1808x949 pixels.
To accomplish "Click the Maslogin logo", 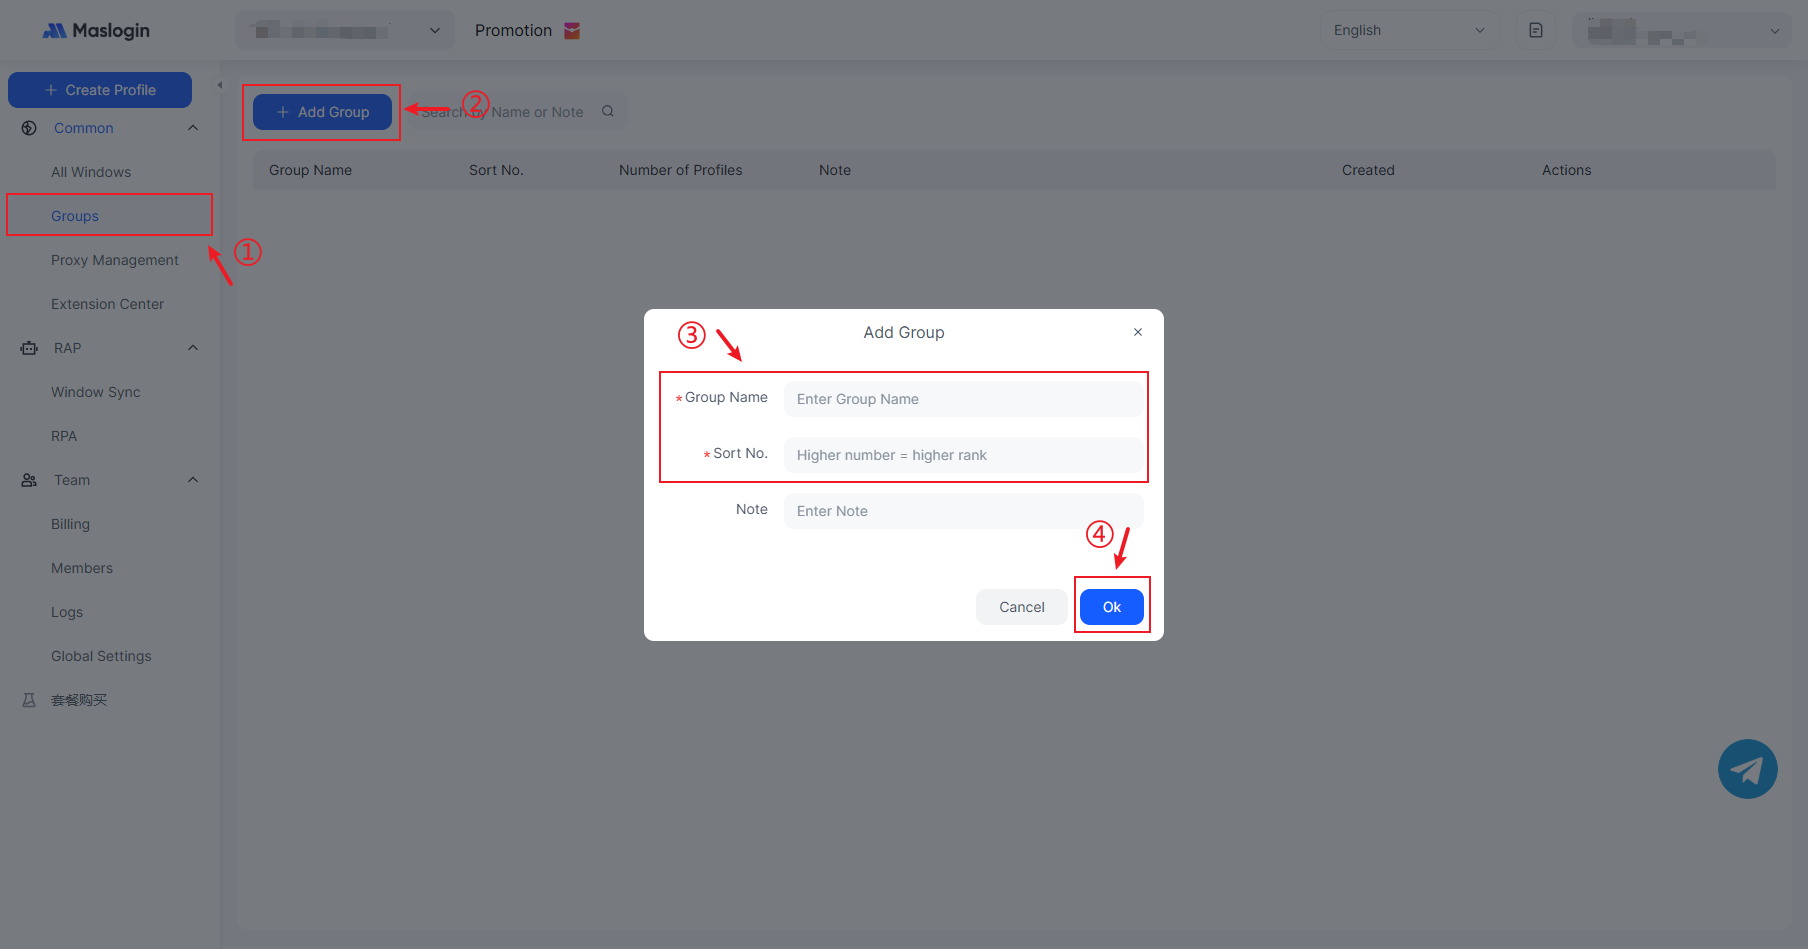I will tap(96, 31).
